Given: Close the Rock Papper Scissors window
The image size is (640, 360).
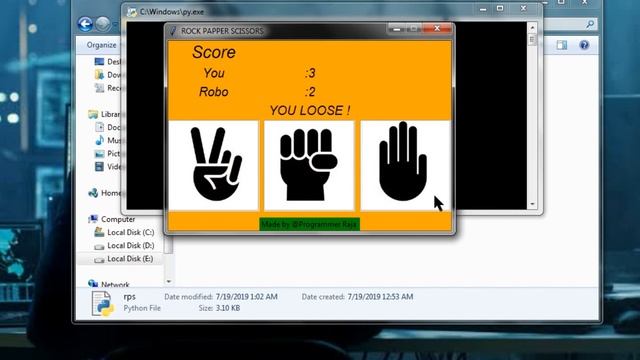Looking at the screenshot, I should click(437, 28).
